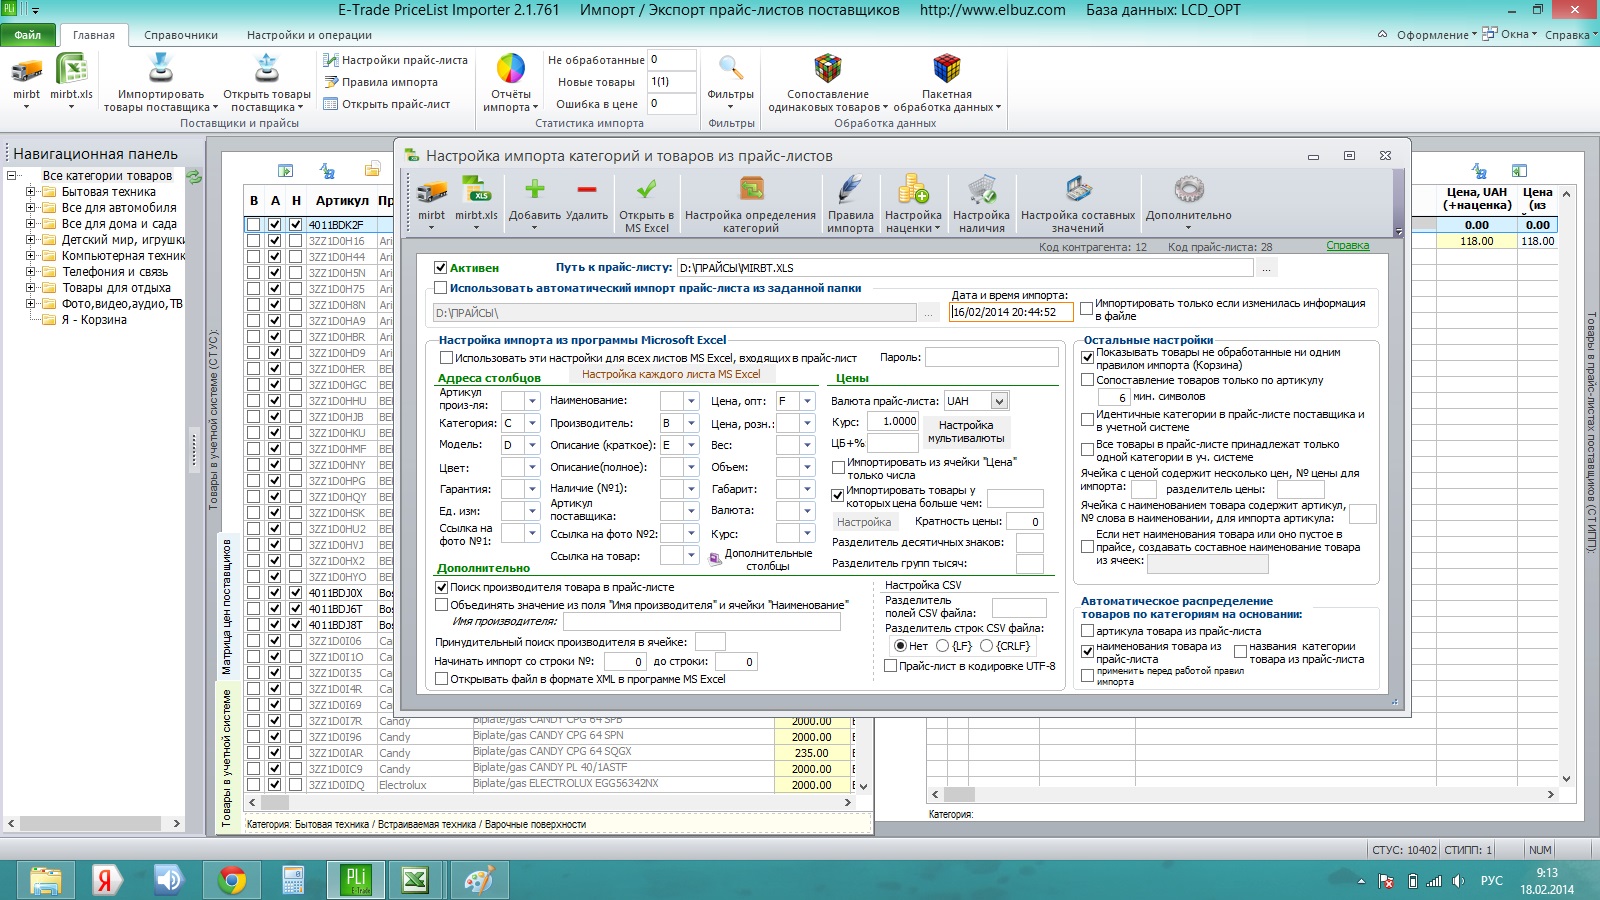Open the import rules feather icon
1600x900 pixels.
coord(850,189)
